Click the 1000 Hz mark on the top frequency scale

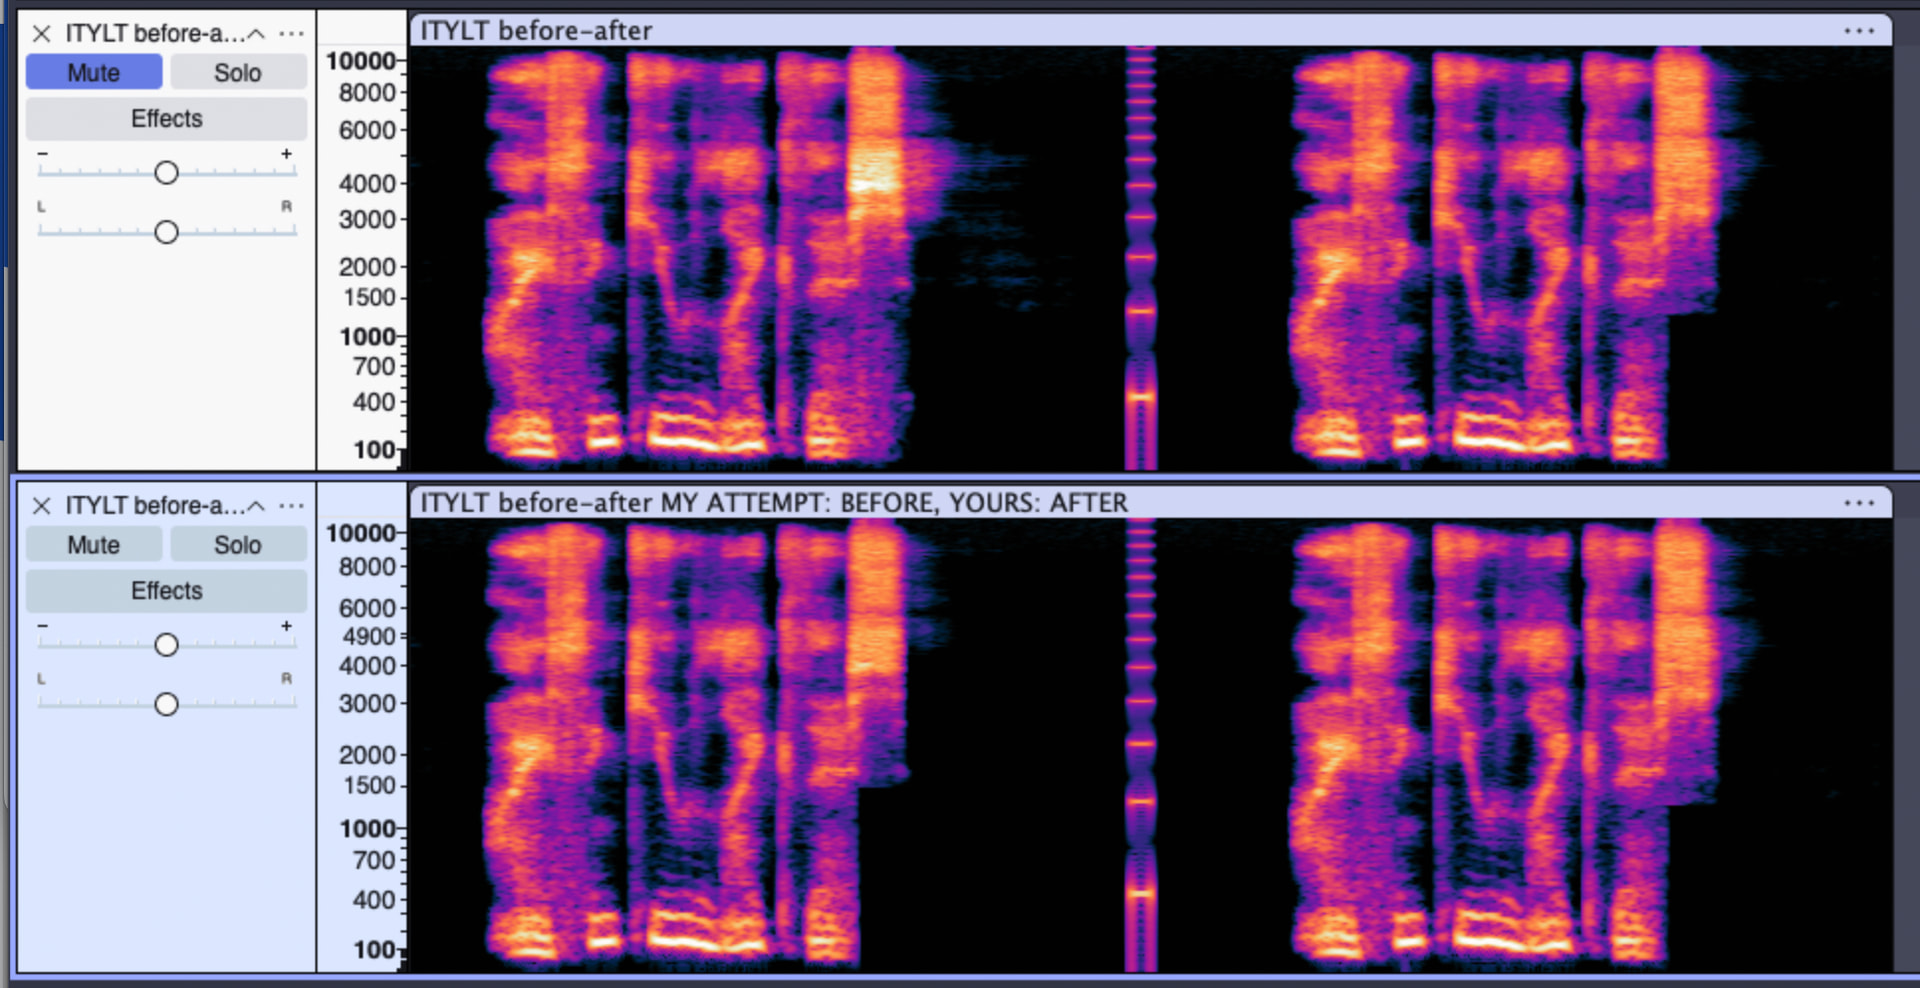click(x=368, y=337)
